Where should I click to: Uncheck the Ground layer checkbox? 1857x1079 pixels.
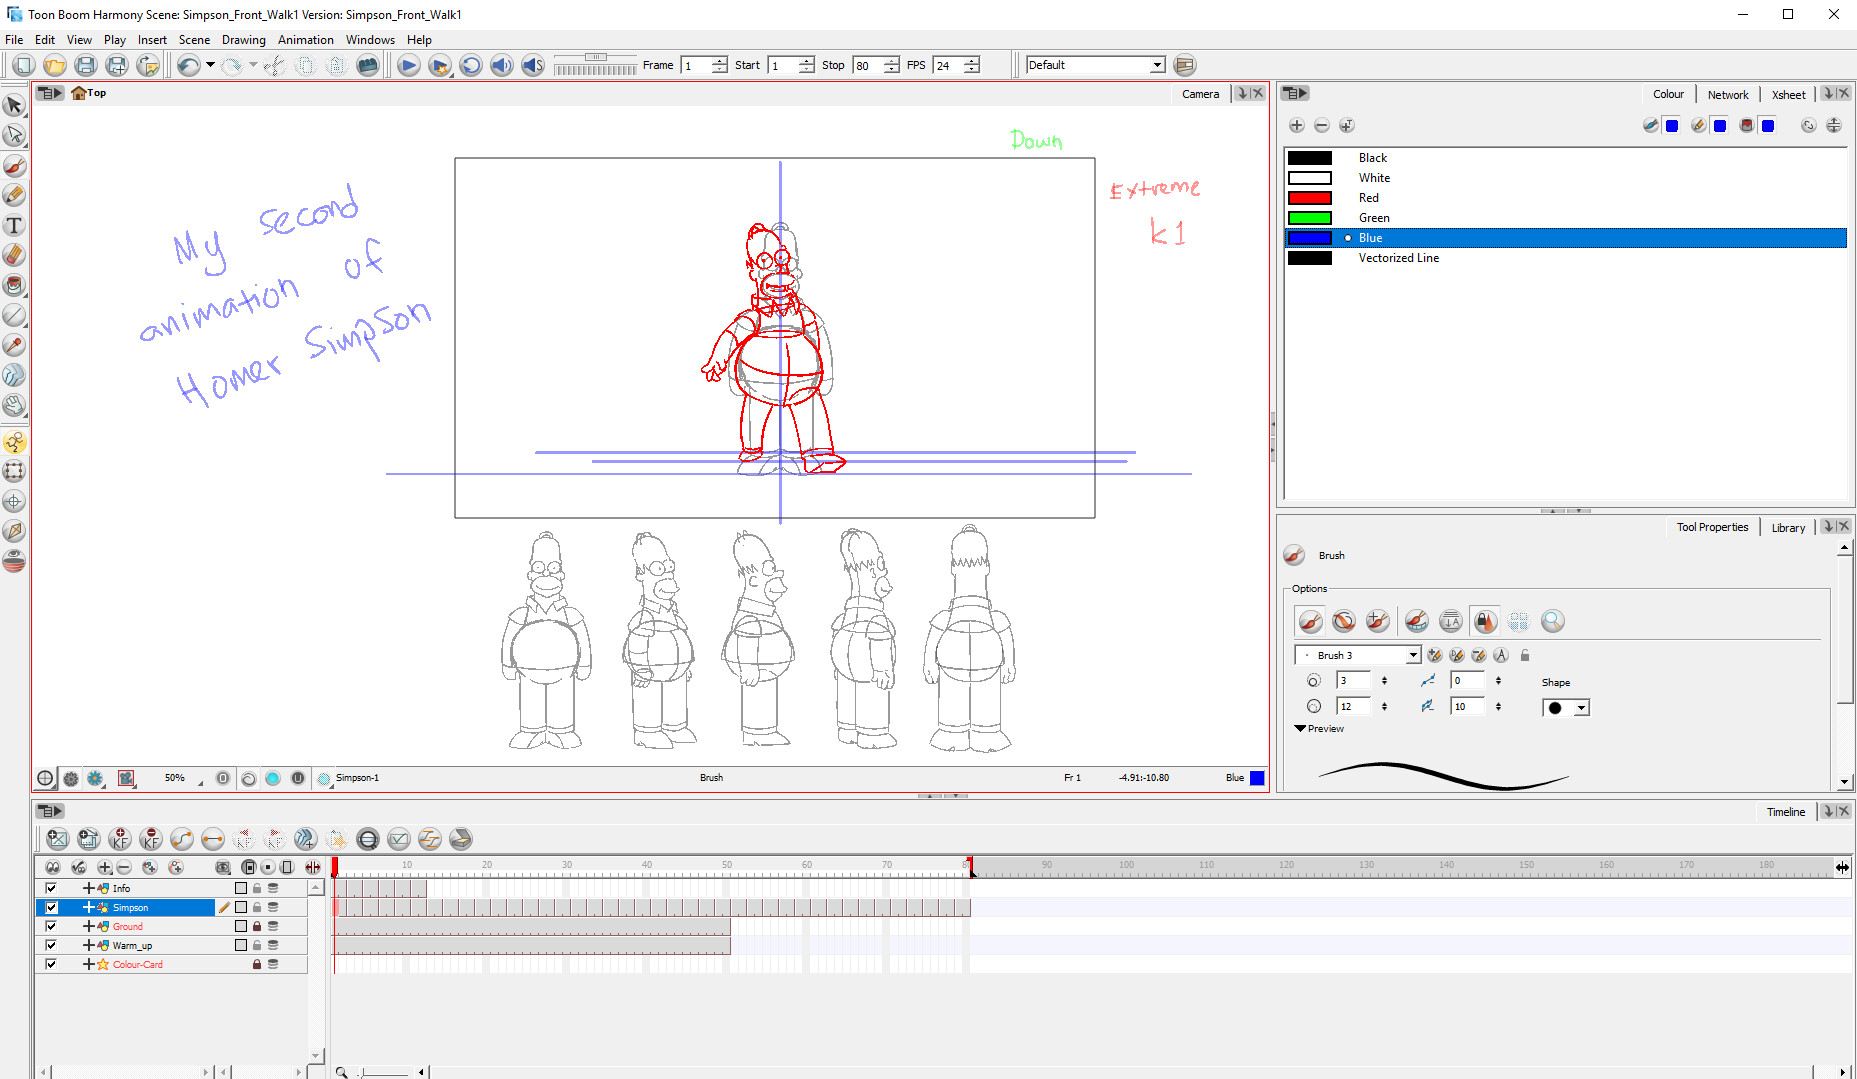click(51, 926)
